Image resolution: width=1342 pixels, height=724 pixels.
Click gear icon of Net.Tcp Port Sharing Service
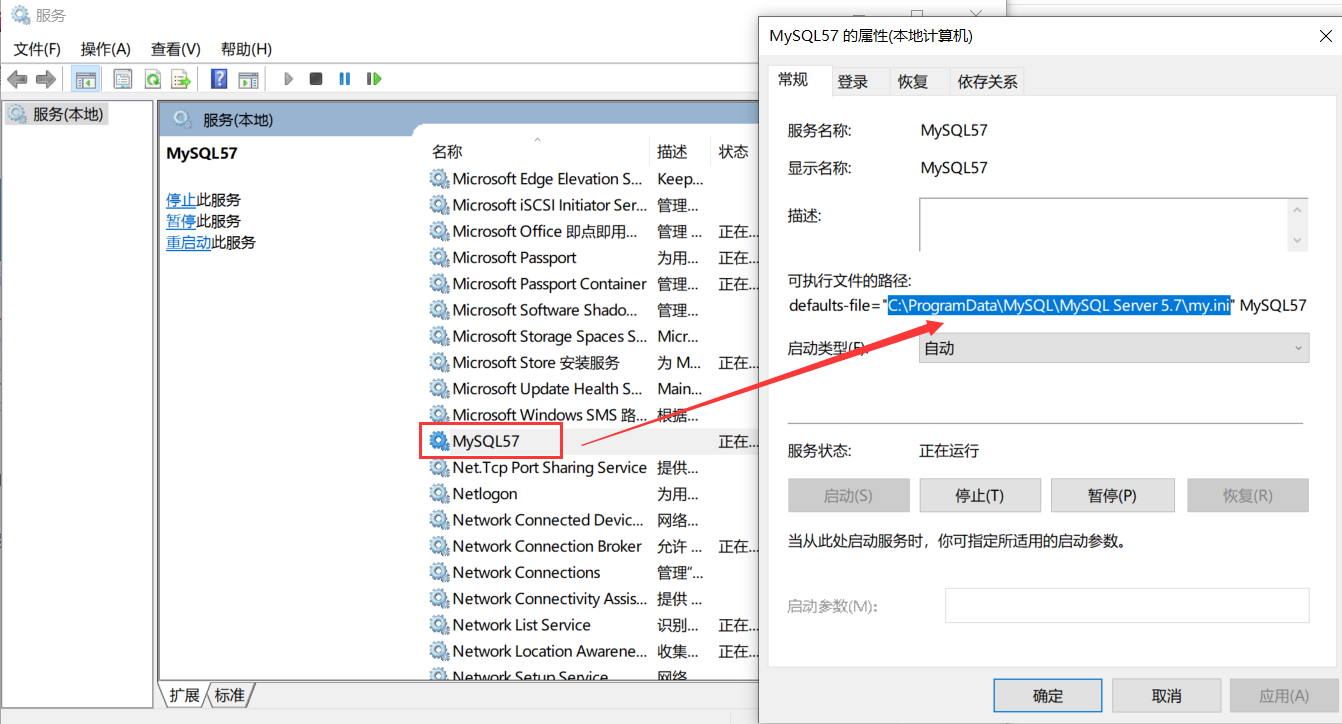(439, 467)
